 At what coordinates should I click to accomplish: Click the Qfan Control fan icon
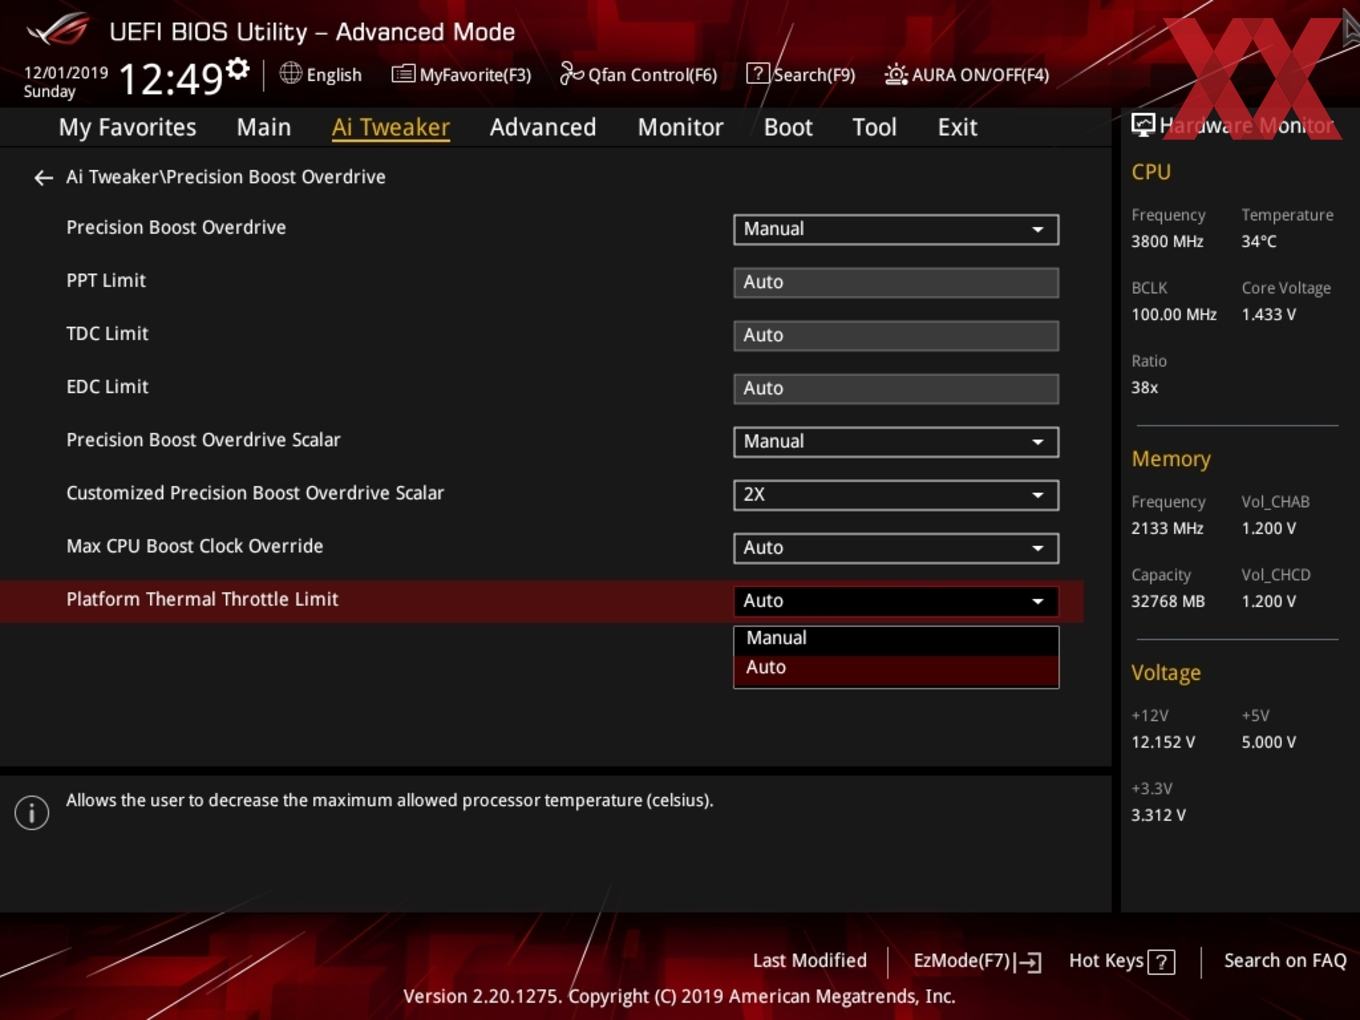click(571, 73)
